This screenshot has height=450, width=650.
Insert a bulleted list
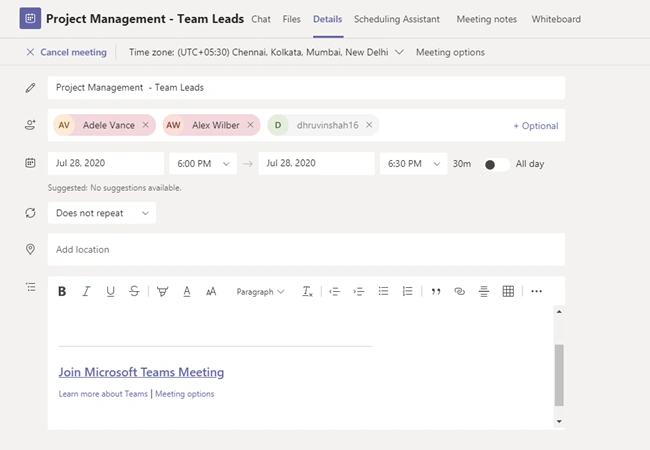tap(383, 291)
